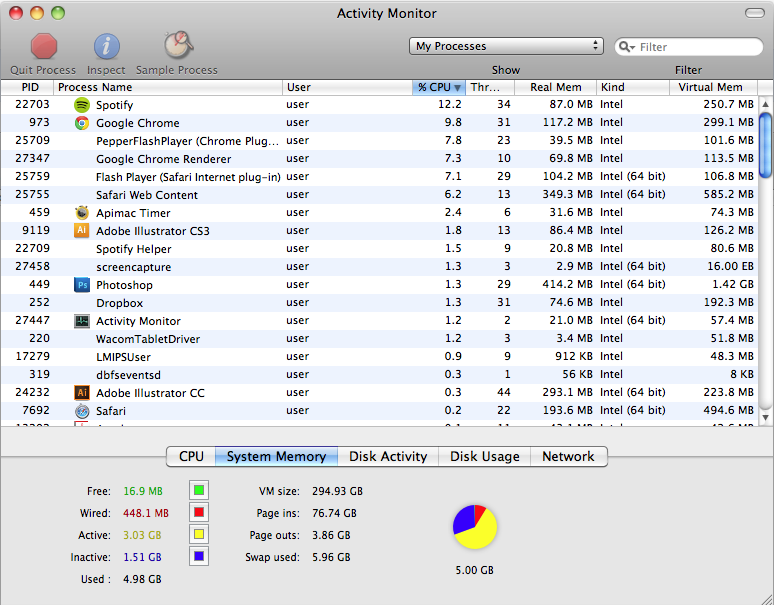The width and height of the screenshot is (774, 605).
Task: Open the Inspect info icon
Action: [107, 46]
